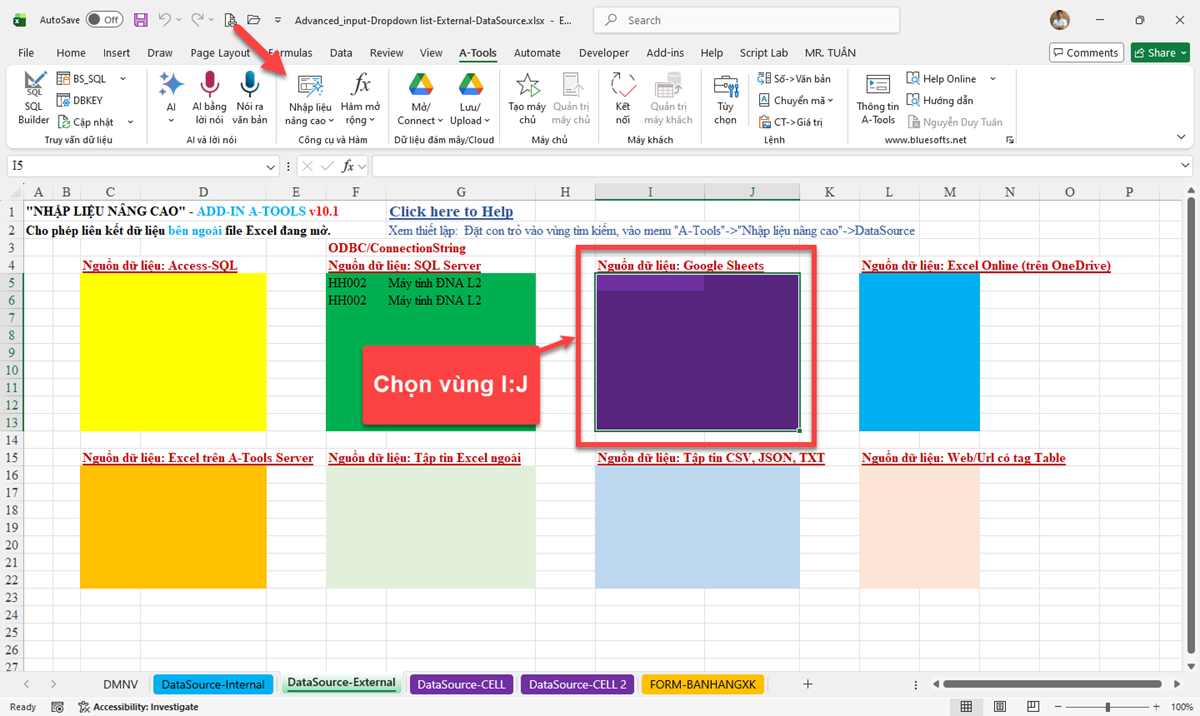The width and height of the screenshot is (1200, 716).
Task: Add a new sheet with plus button
Action: tap(808, 684)
